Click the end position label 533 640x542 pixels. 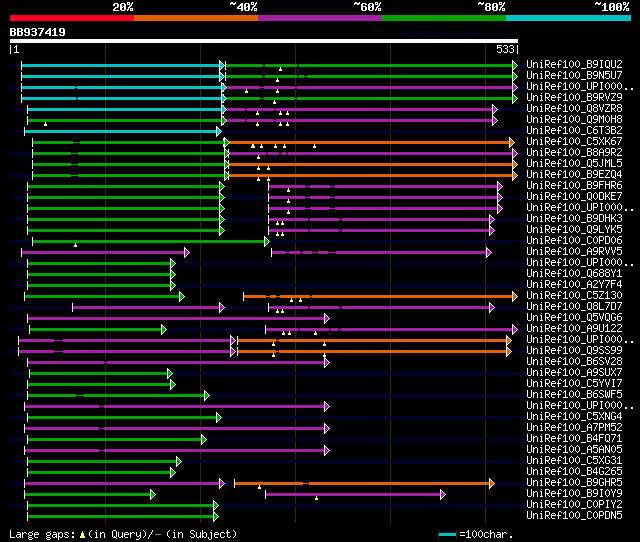point(505,49)
